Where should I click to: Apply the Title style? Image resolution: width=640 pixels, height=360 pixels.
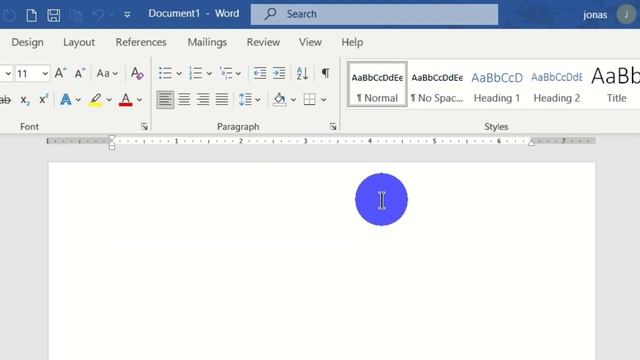616,84
